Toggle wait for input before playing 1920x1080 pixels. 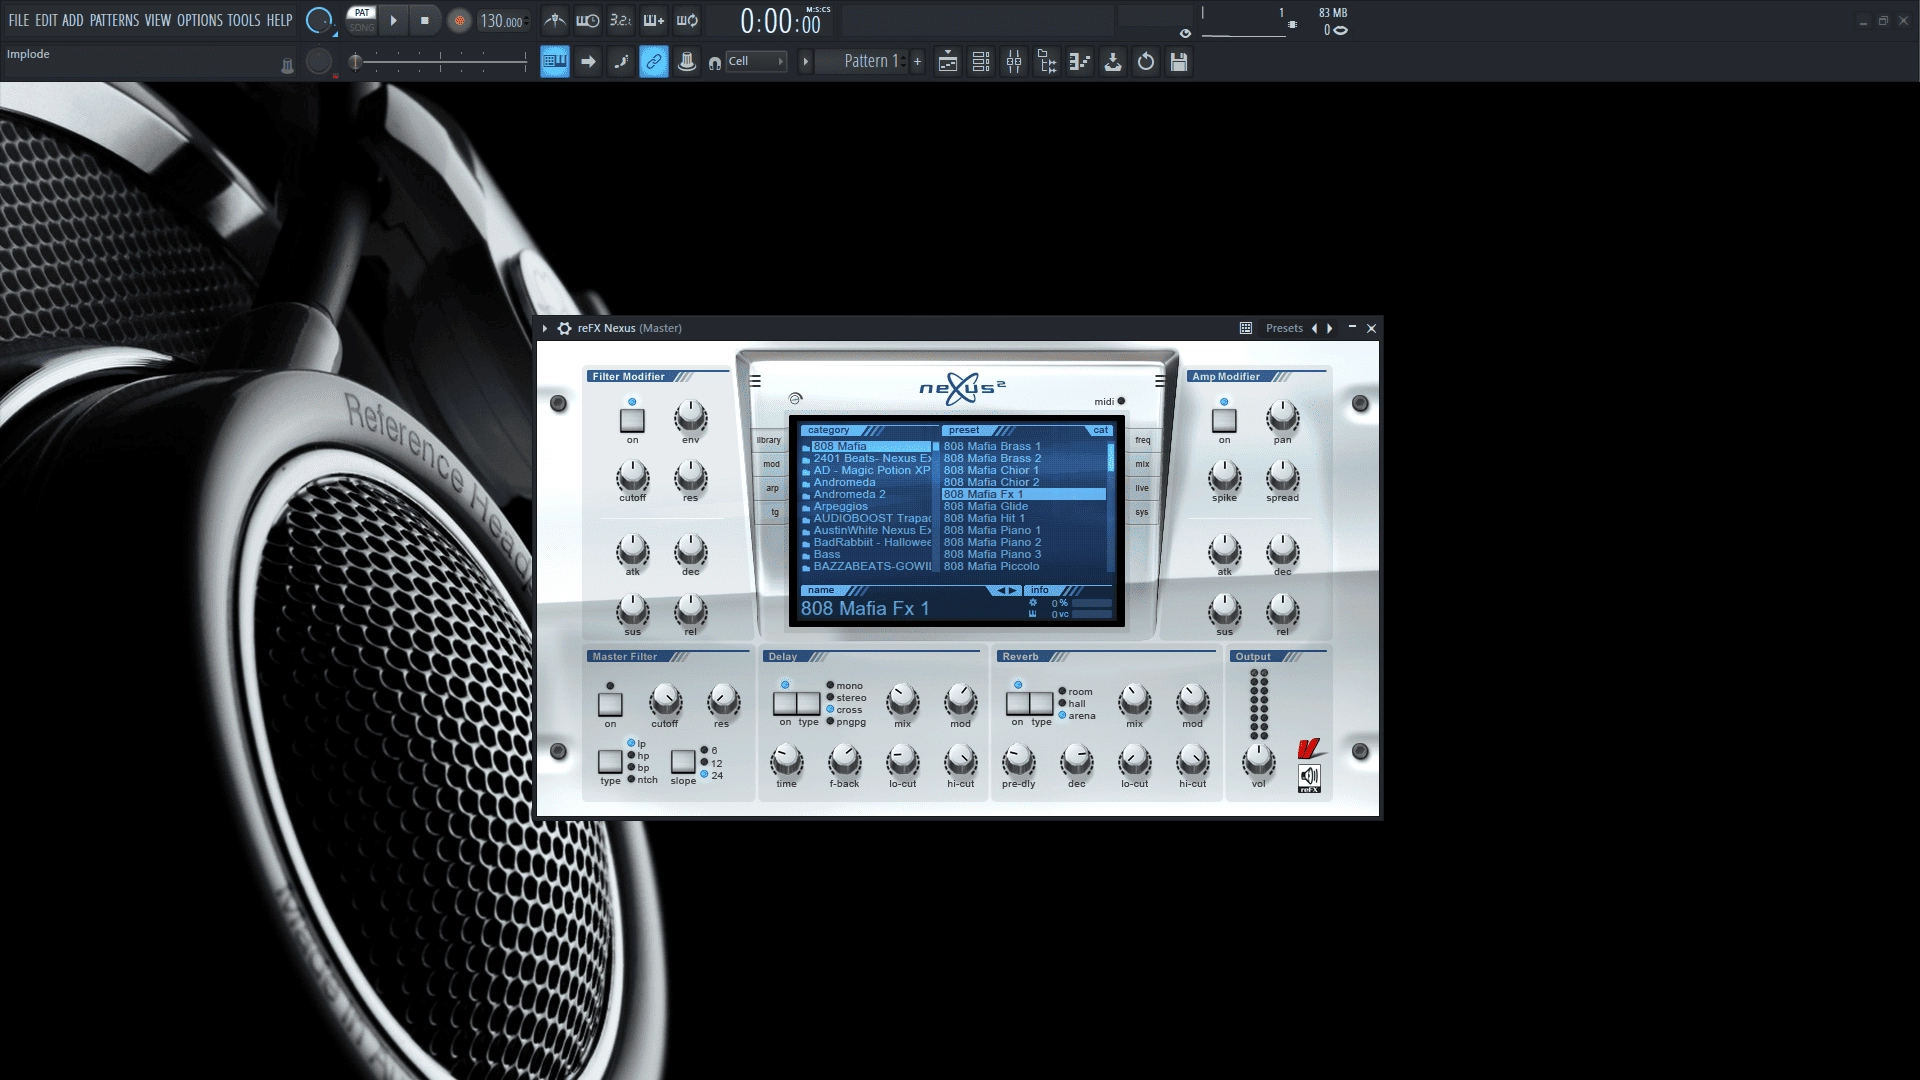pyautogui.click(x=588, y=20)
